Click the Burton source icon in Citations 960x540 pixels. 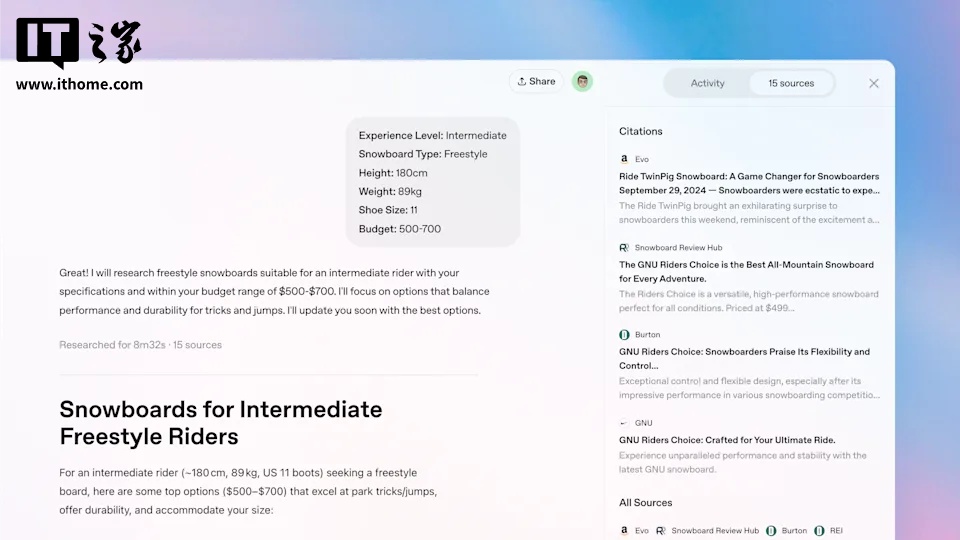point(624,335)
